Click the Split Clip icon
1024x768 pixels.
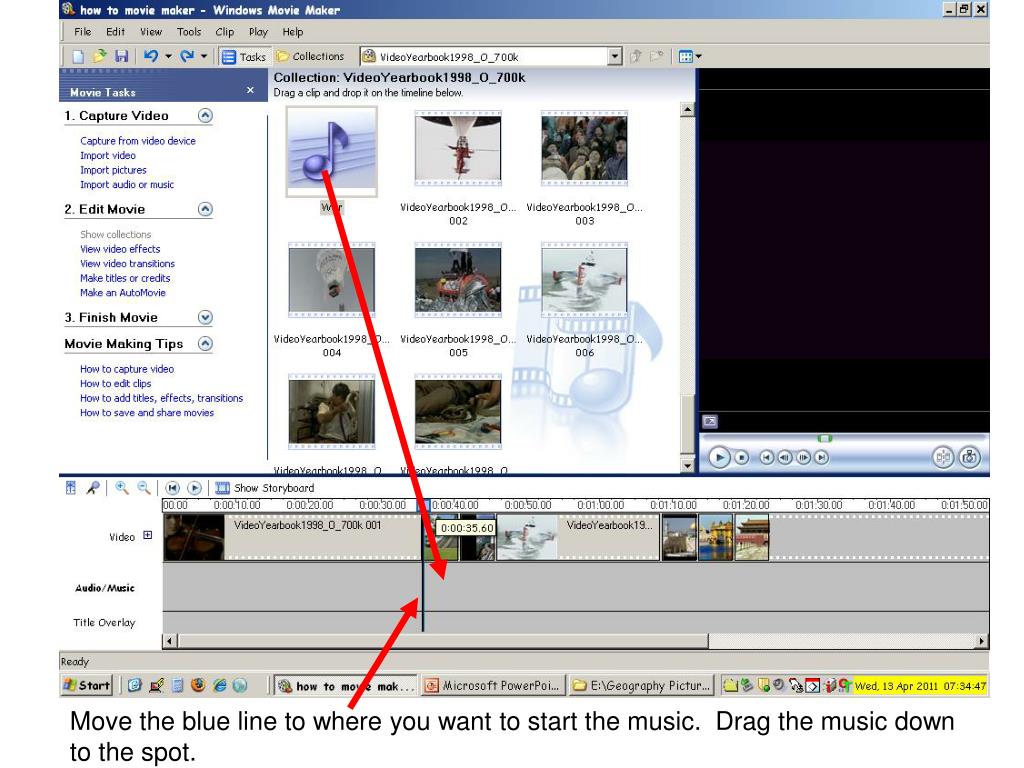tap(942, 457)
